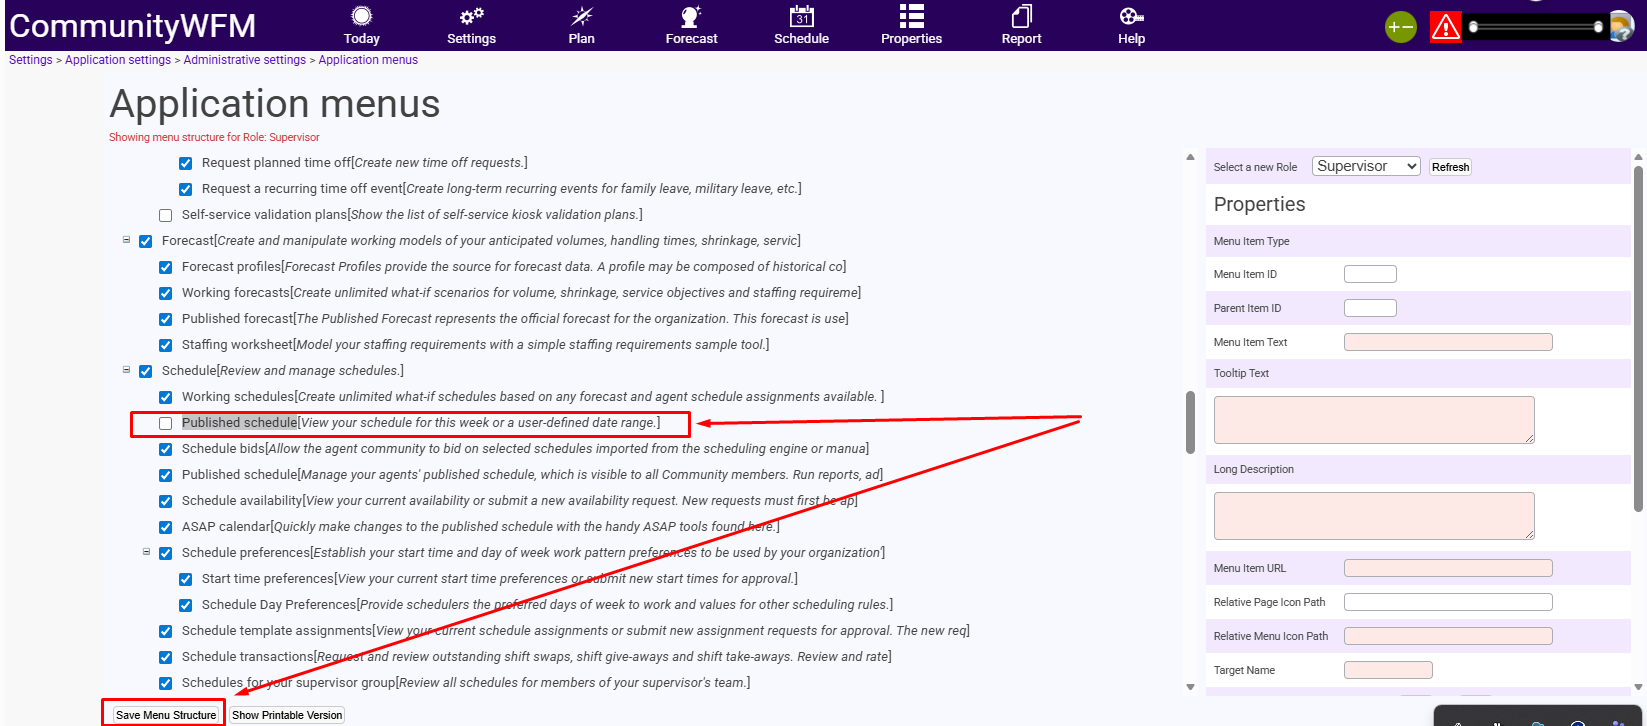Viewport: 1647px width, 726px height.
Task: Uncheck the Schedule bids checkbox
Action: [x=165, y=449]
